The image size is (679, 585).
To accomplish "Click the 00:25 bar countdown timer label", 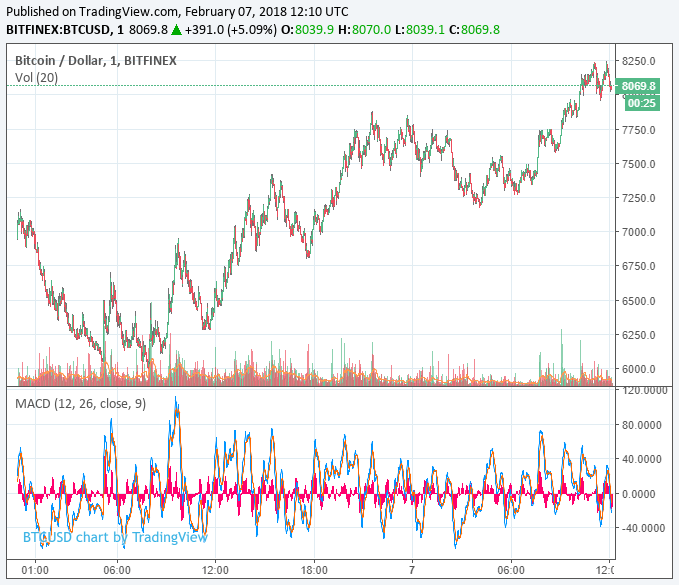I will coord(641,102).
